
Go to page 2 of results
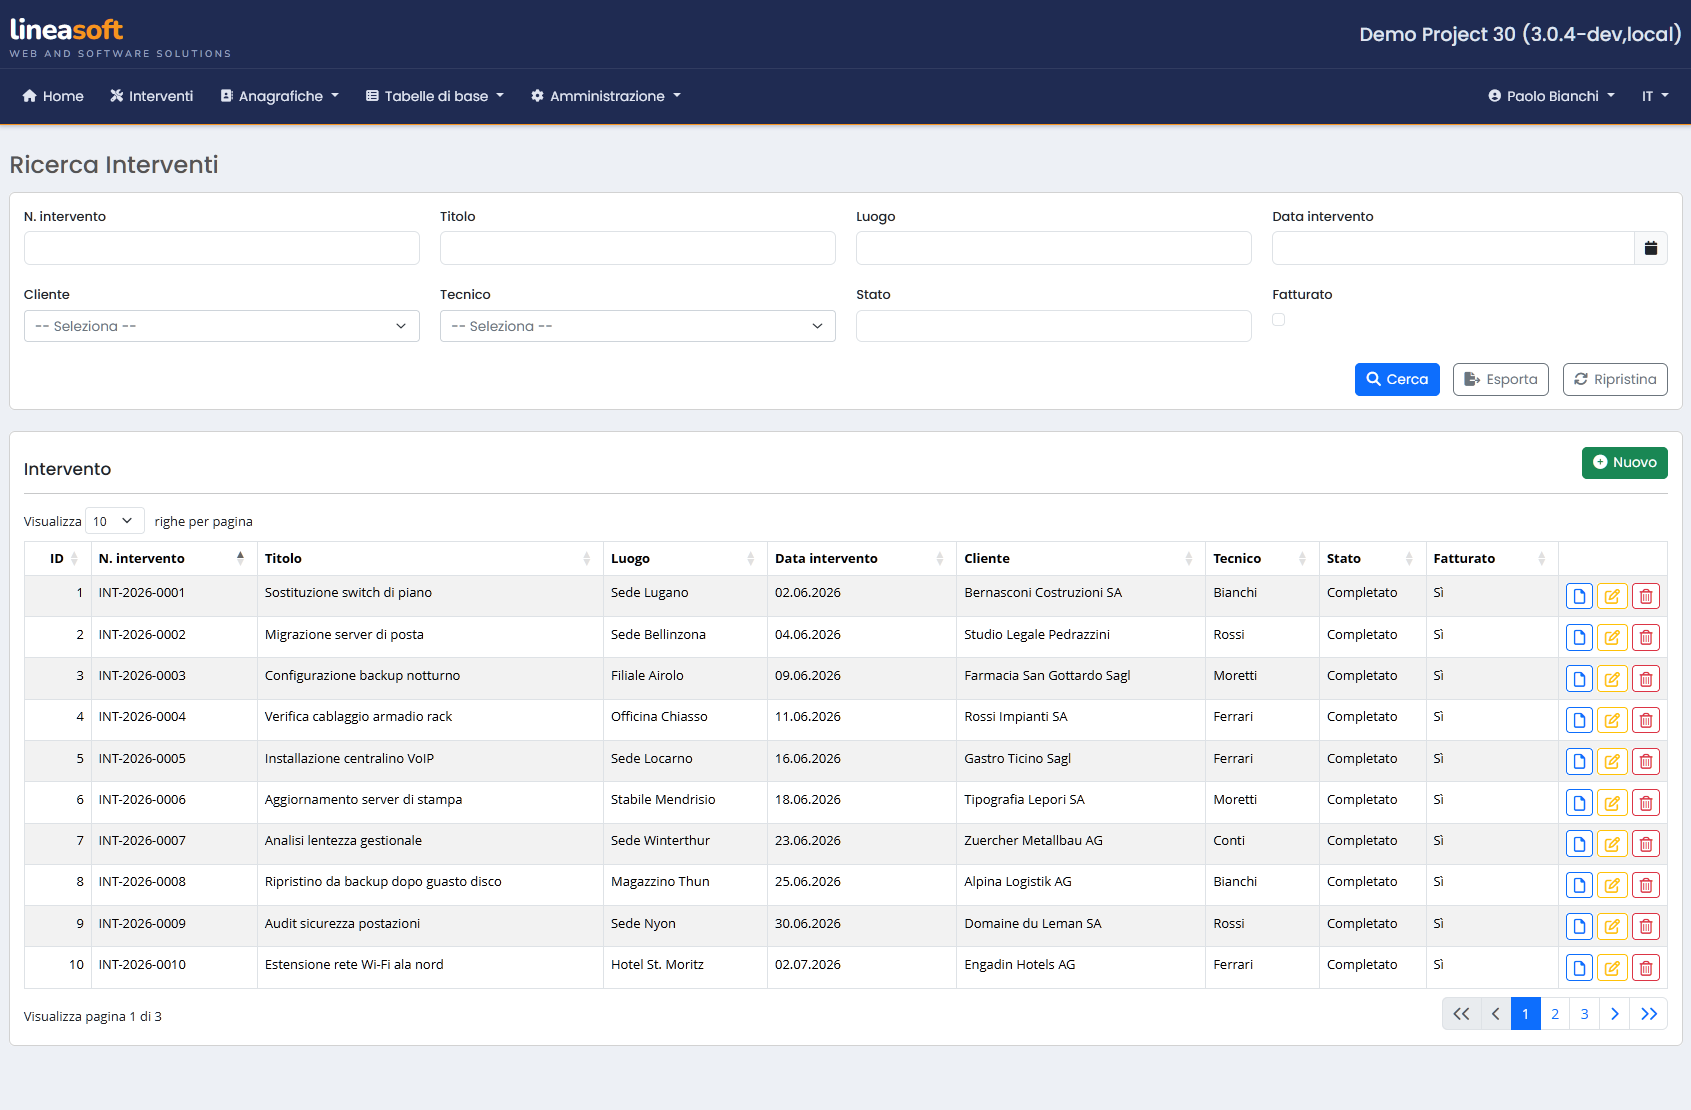[1555, 1014]
